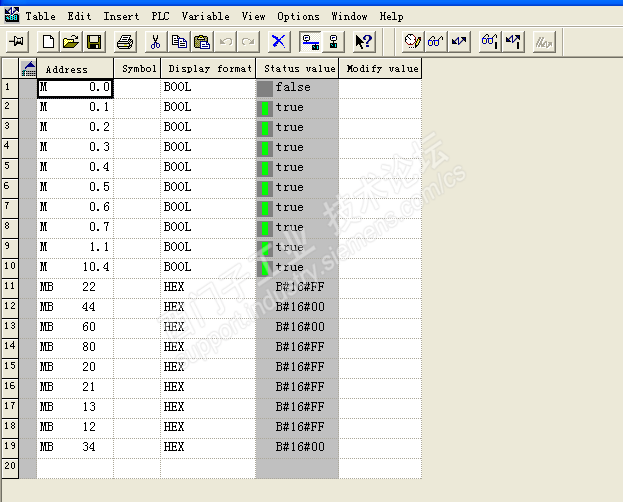Click HEX display format of MB 20
Viewport: 623px width, 502px height.
tap(174, 367)
